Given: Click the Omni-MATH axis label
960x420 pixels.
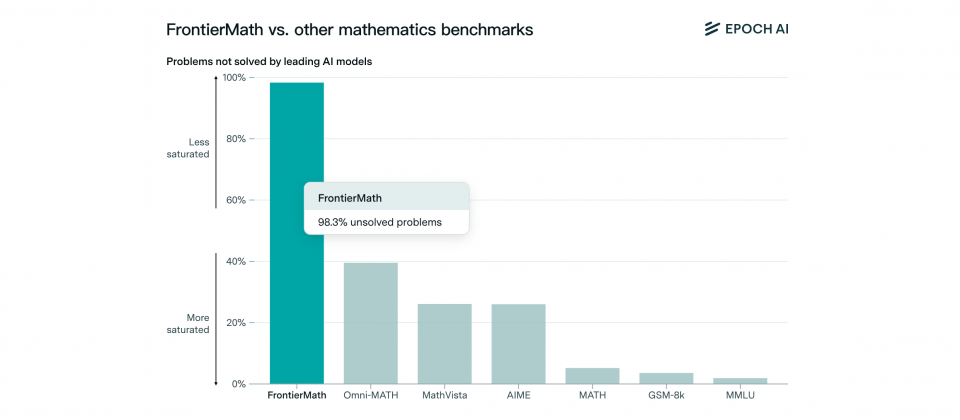Looking at the screenshot, I should click(x=371, y=396).
